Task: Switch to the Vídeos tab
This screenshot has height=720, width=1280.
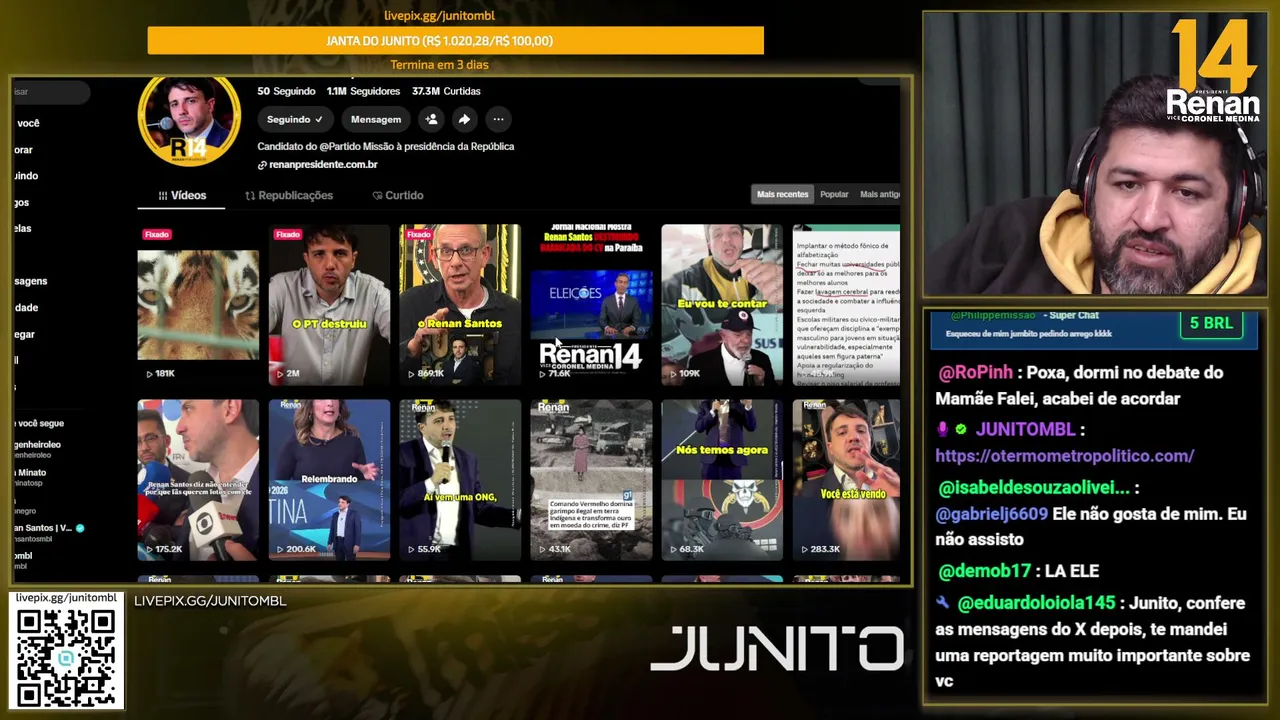Action: tap(182, 195)
